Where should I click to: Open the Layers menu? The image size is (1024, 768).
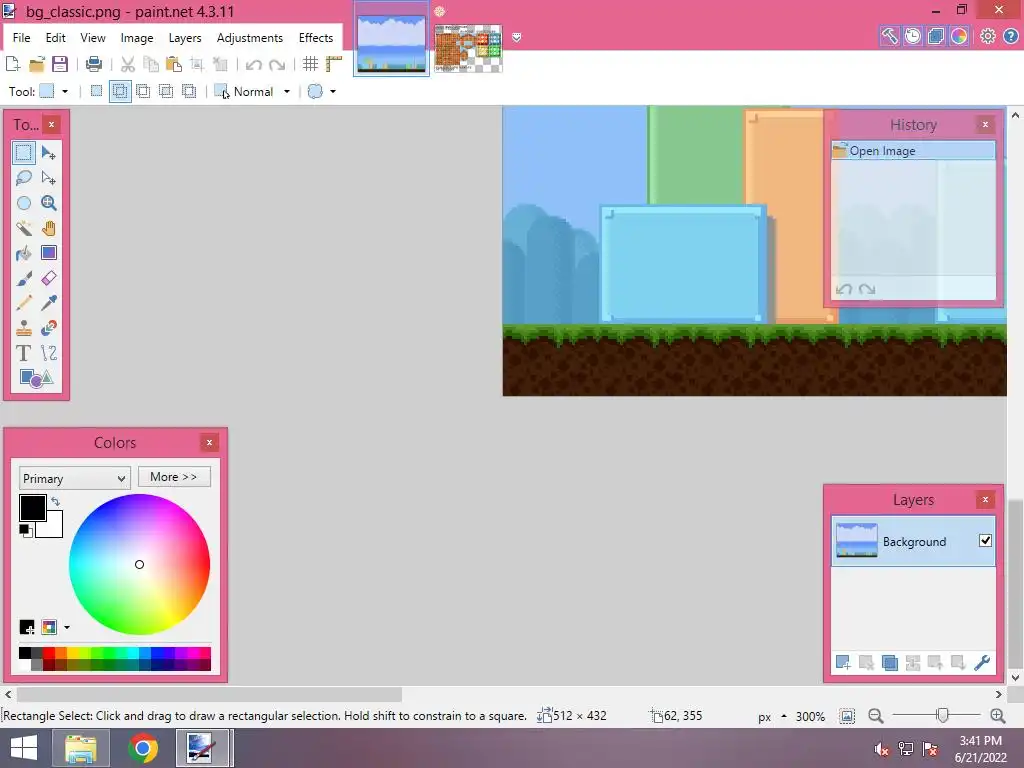point(185,38)
